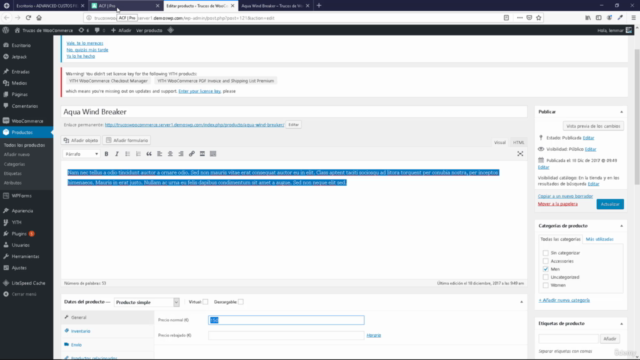
Task: Click Mover a la papelera link
Action: (x=558, y=204)
